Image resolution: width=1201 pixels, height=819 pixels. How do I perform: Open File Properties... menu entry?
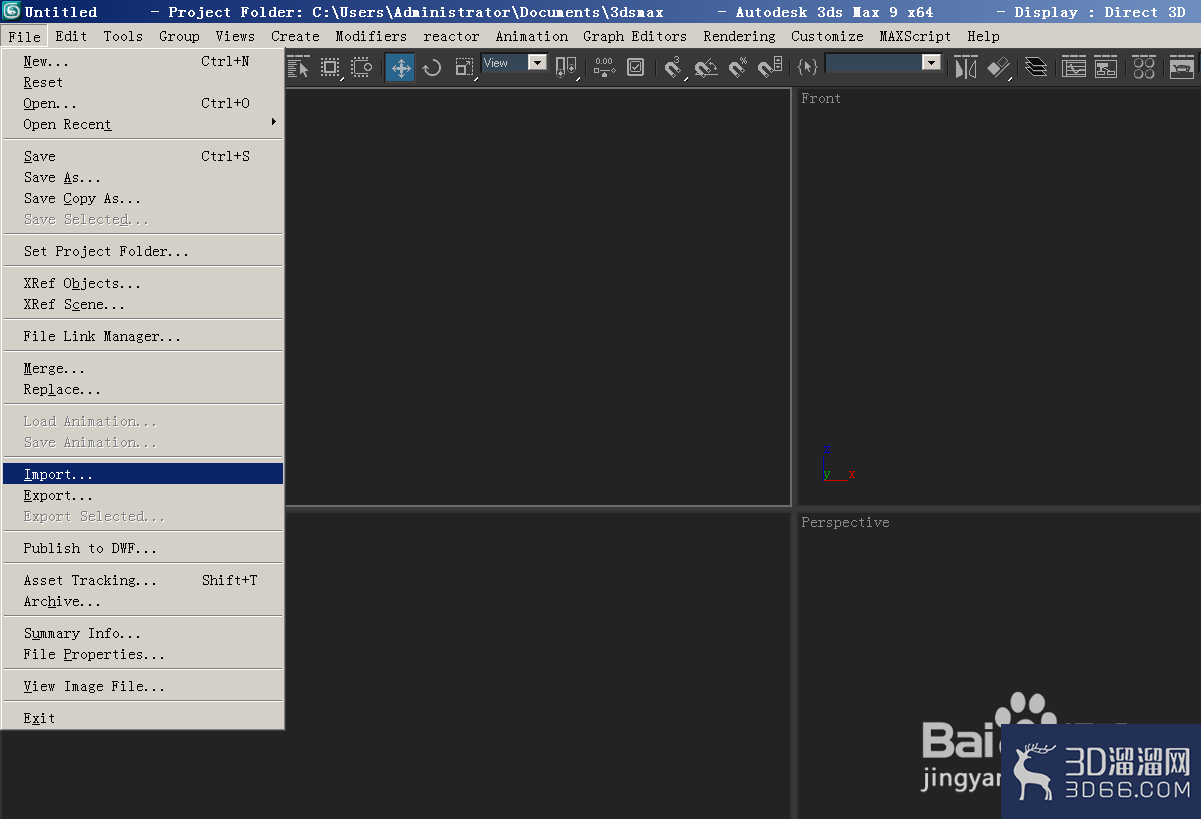142,654
